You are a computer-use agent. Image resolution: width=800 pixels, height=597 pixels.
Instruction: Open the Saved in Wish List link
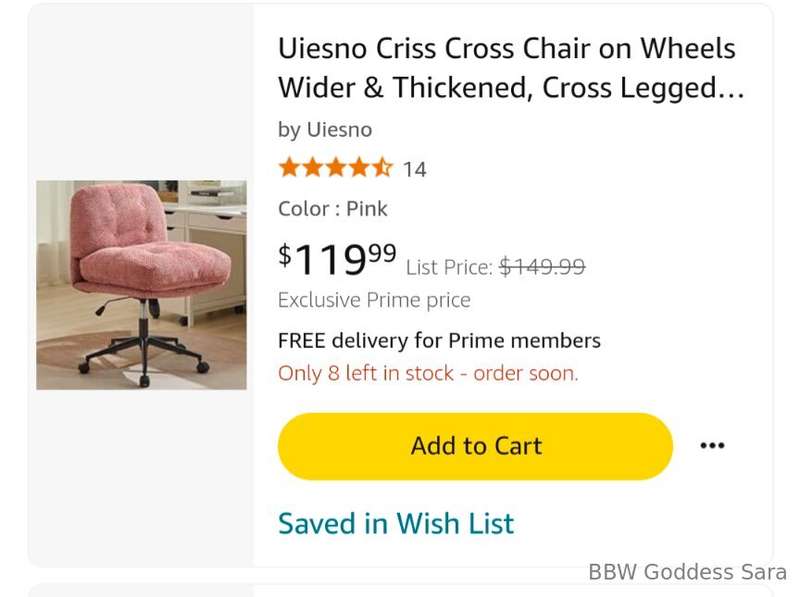(396, 523)
